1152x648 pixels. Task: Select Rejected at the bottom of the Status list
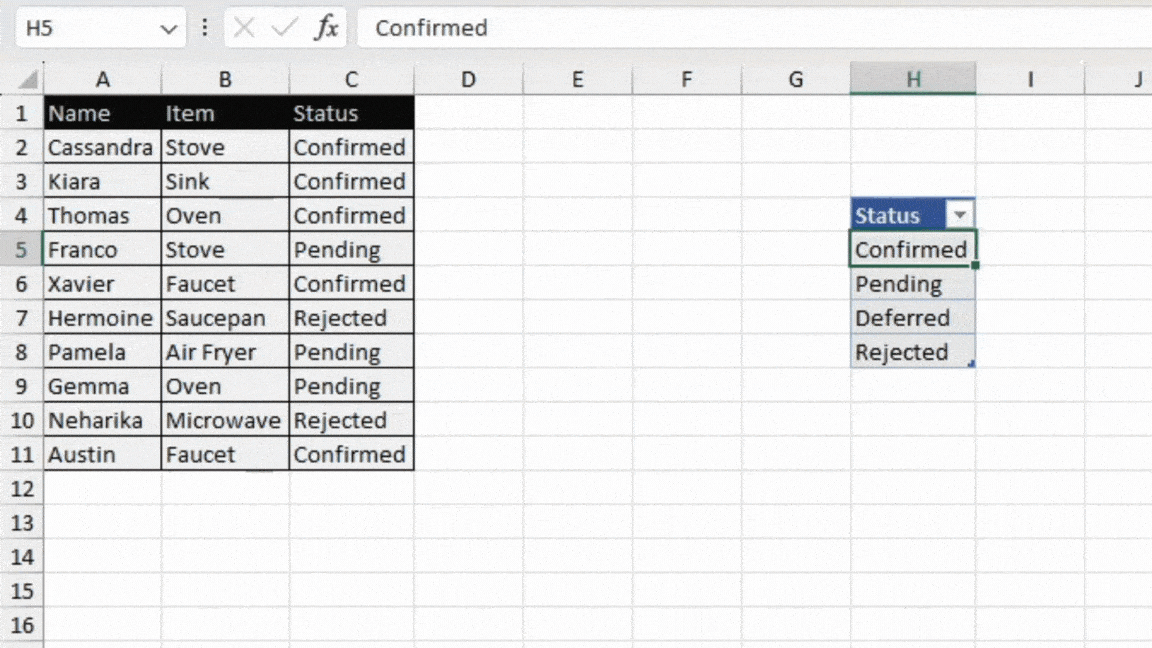pos(903,352)
